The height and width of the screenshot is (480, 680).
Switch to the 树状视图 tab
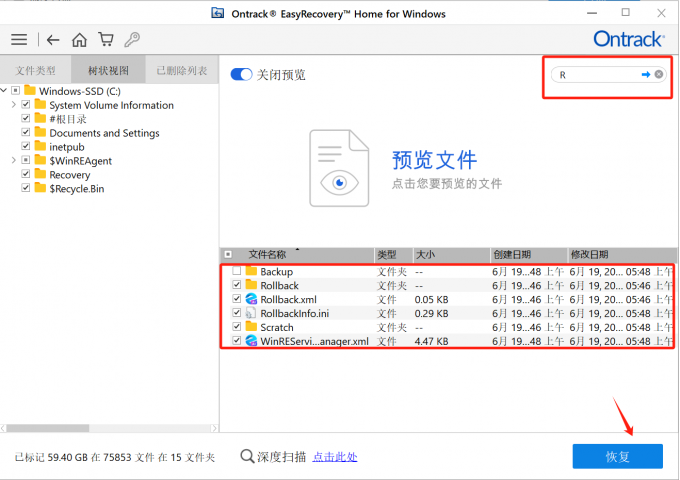click(x=108, y=70)
